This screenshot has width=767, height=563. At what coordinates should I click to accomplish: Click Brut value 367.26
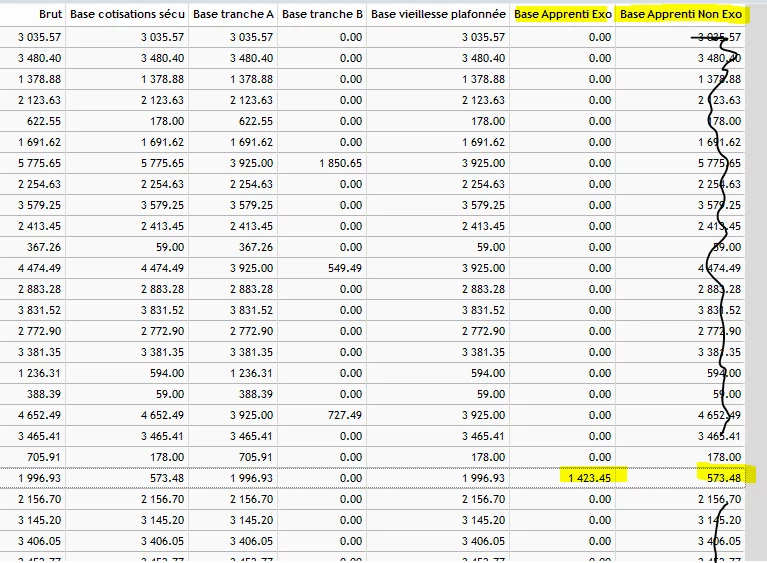click(44, 248)
